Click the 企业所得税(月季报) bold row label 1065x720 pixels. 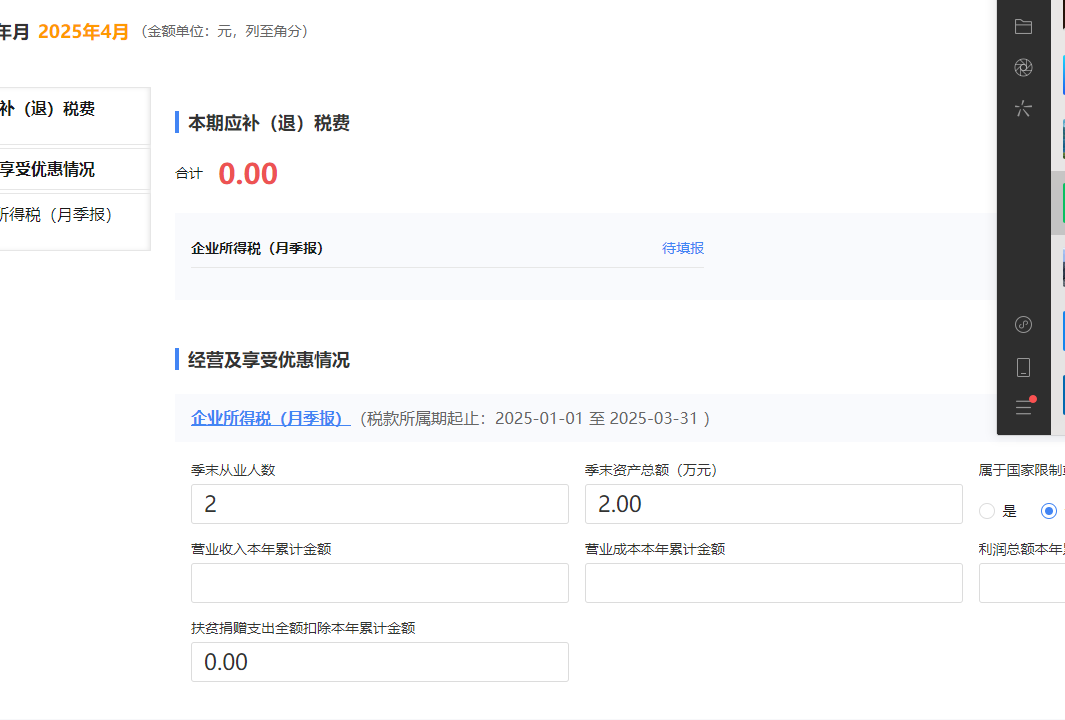tap(257, 248)
